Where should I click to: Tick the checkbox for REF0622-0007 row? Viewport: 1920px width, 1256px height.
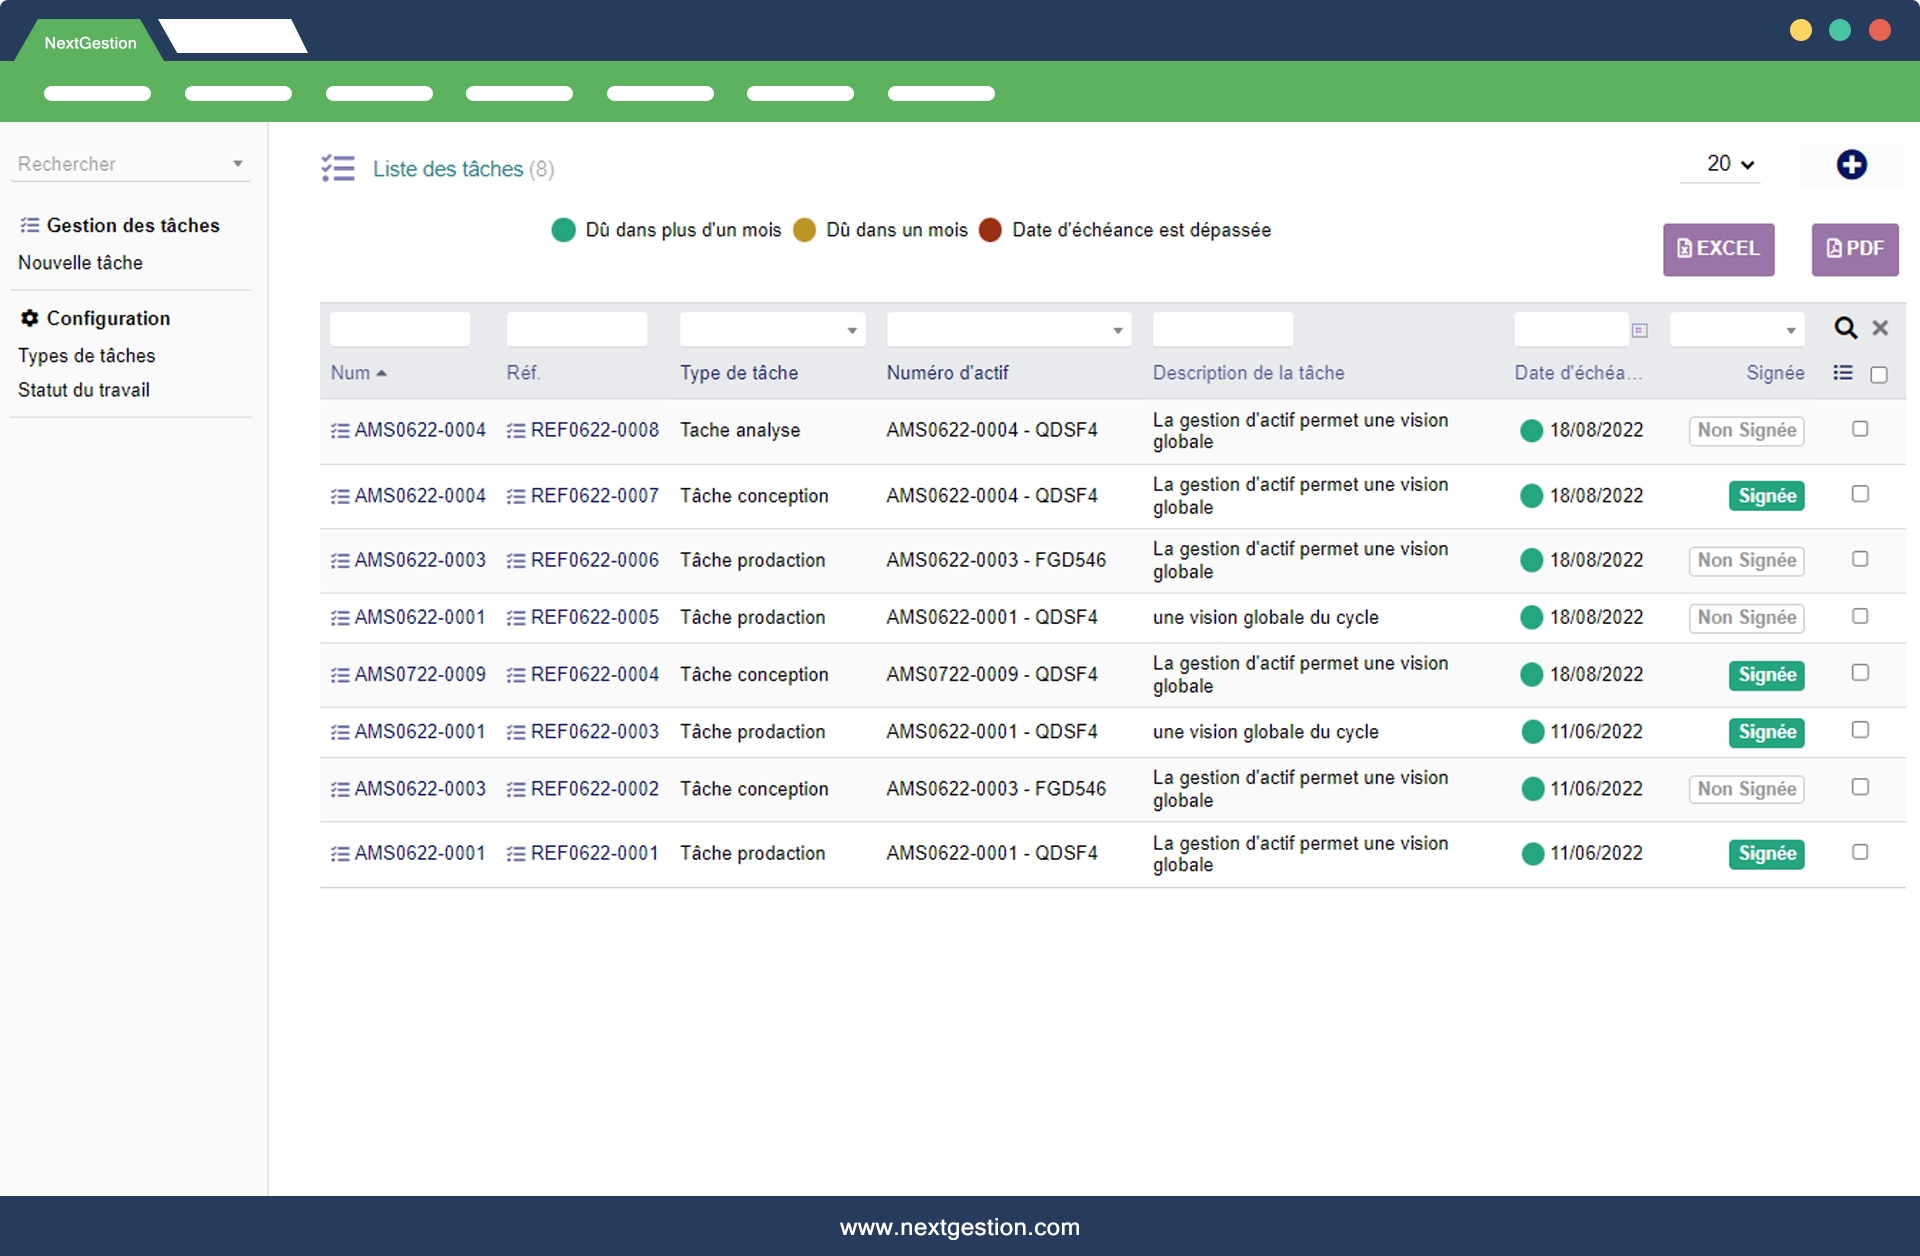pyautogui.click(x=1860, y=494)
